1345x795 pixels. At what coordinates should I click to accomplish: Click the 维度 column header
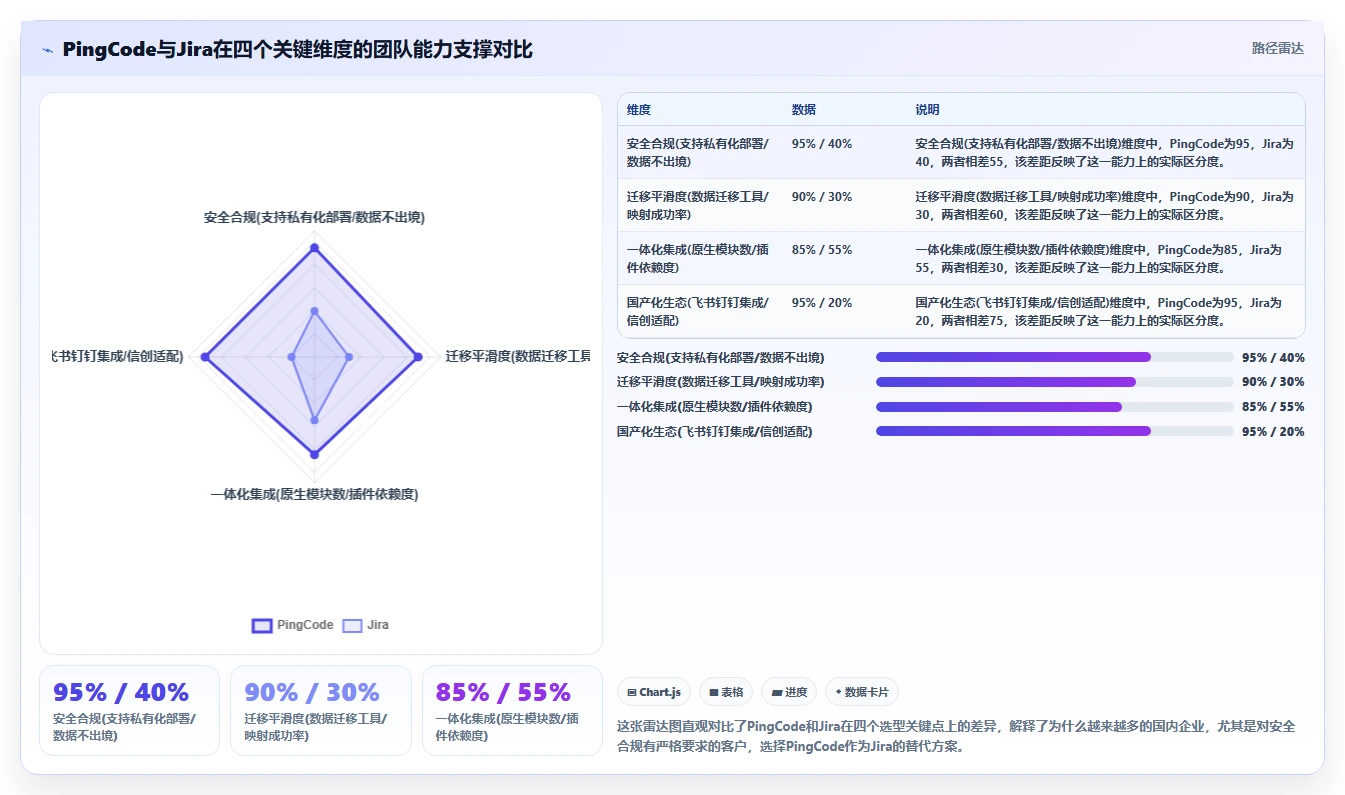point(639,110)
